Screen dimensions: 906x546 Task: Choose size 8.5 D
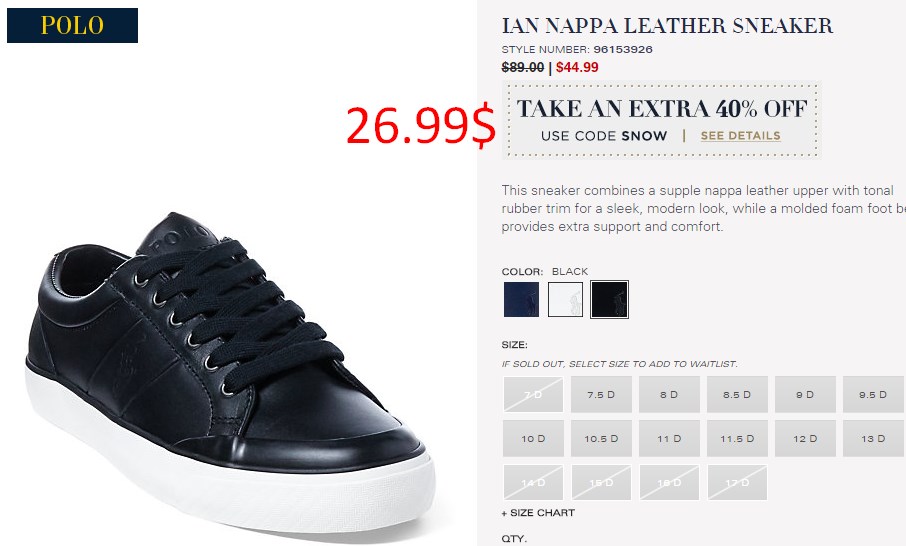(737, 395)
